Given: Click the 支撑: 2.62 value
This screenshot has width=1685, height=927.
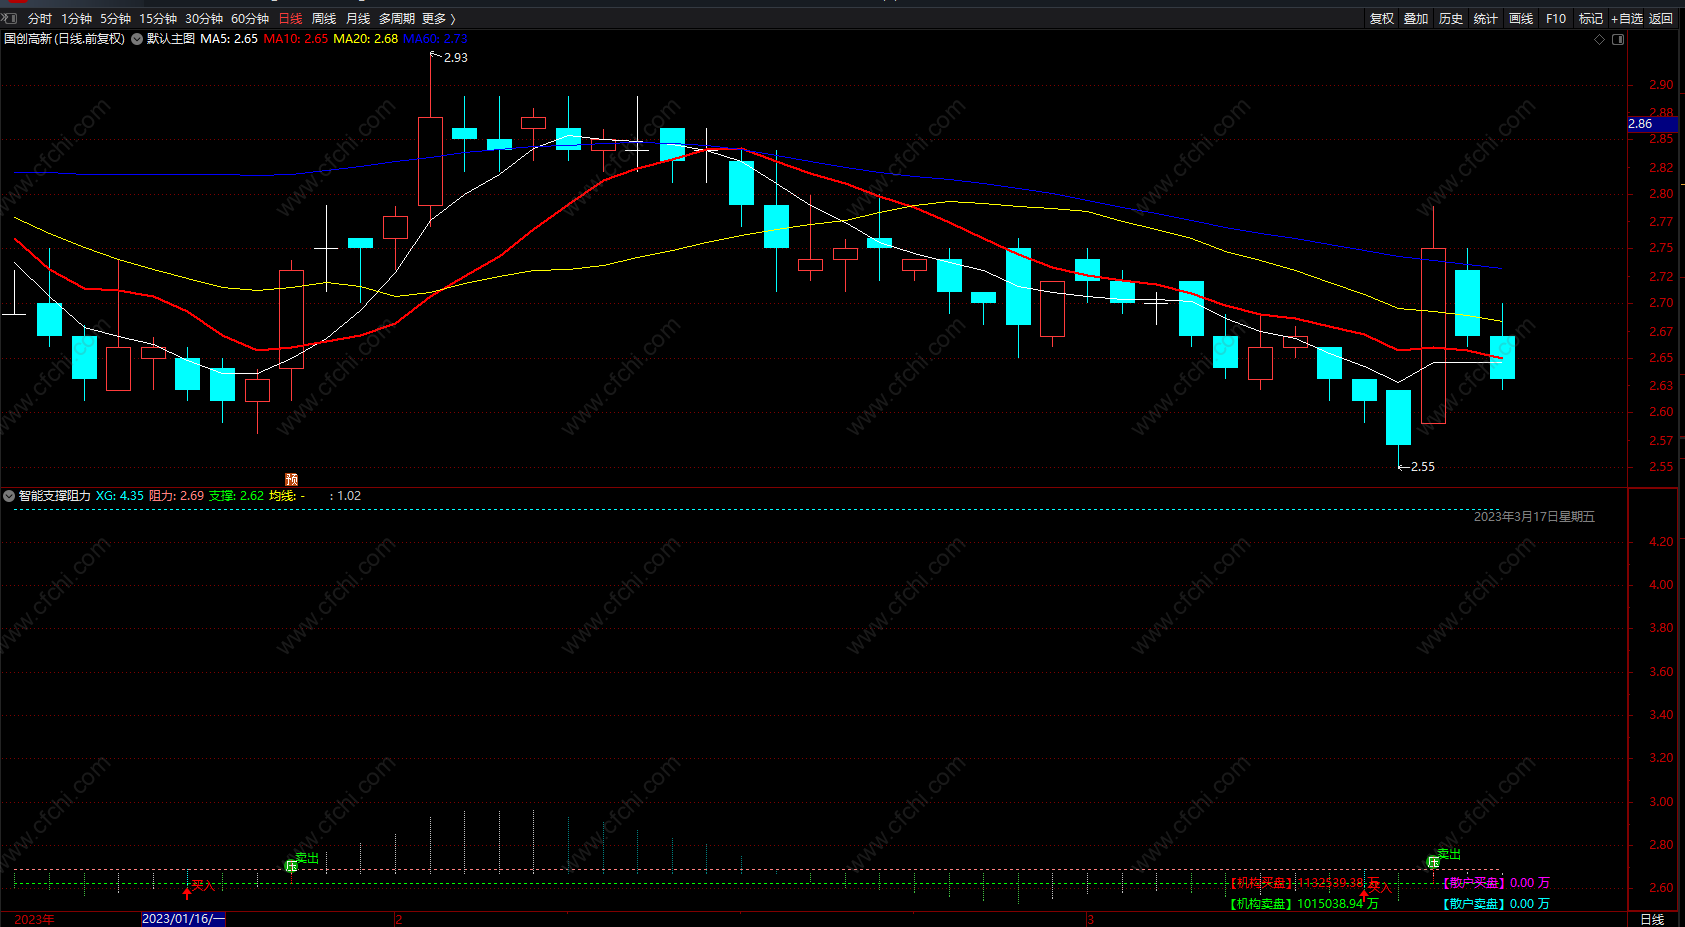Looking at the screenshot, I should tap(237, 496).
